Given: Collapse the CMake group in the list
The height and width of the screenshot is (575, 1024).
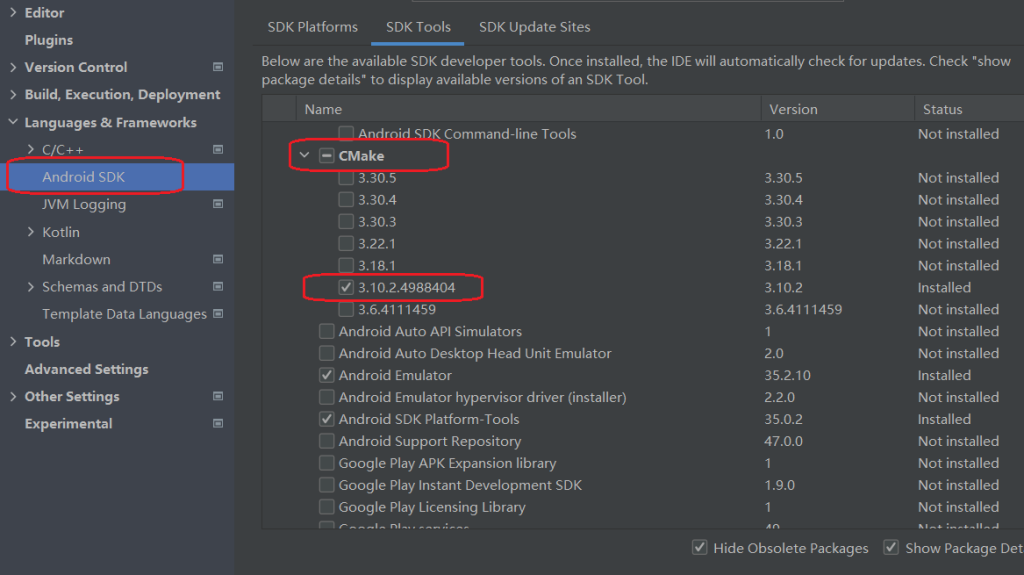Looking at the screenshot, I should [x=304, y=156].
